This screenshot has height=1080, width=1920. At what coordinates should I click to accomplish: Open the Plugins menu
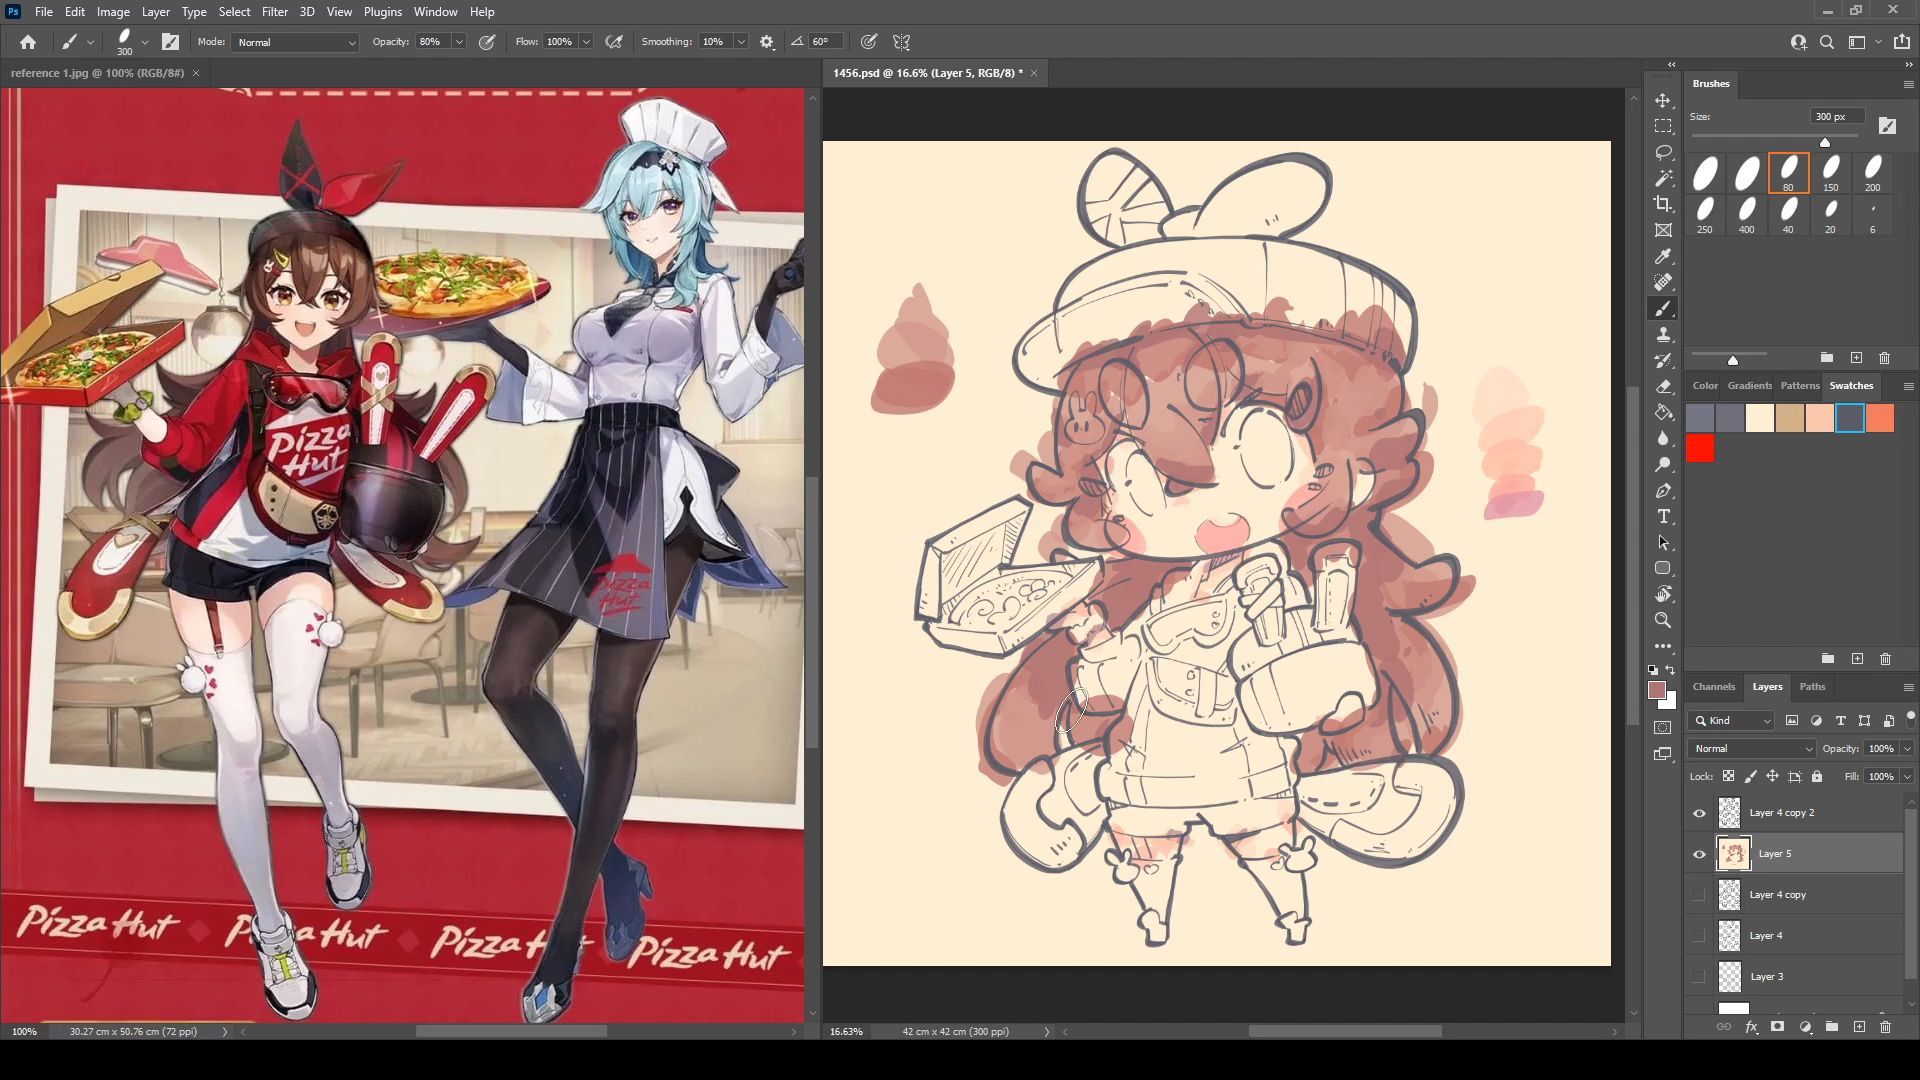[x=382, y=12]
